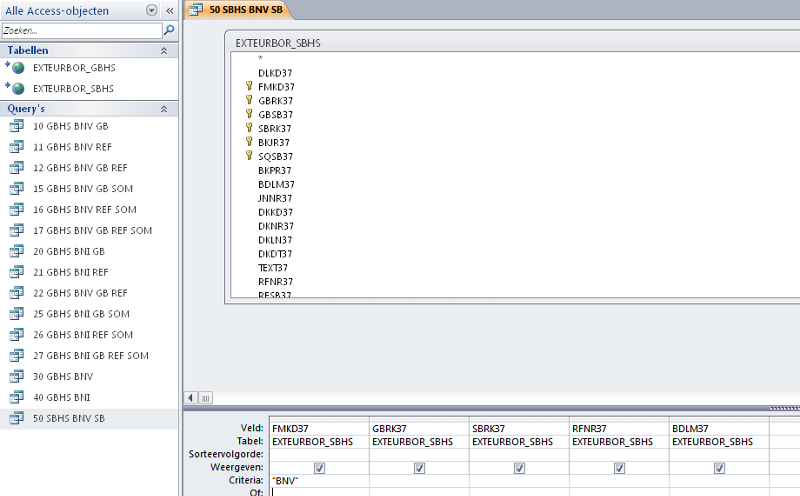The image size is (800, 496).
Task: Click the Sorteervolgorde cell under FMKD37
Action: click(x=319, y=454)
